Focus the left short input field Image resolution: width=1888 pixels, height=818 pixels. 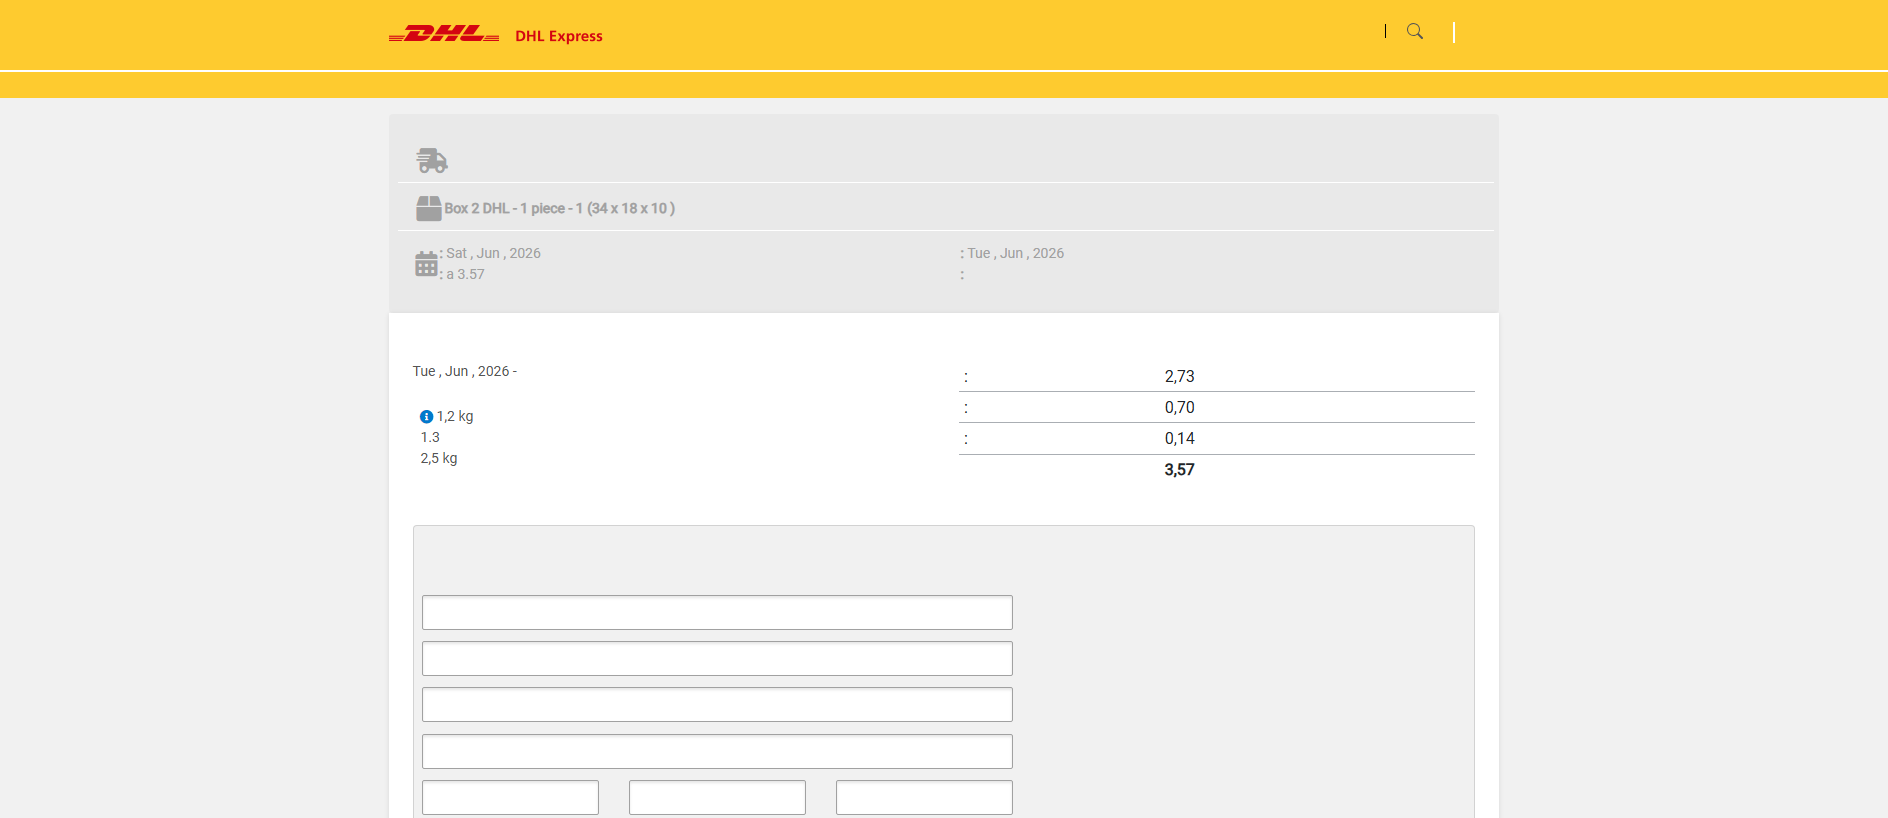(x=510, y=797)
